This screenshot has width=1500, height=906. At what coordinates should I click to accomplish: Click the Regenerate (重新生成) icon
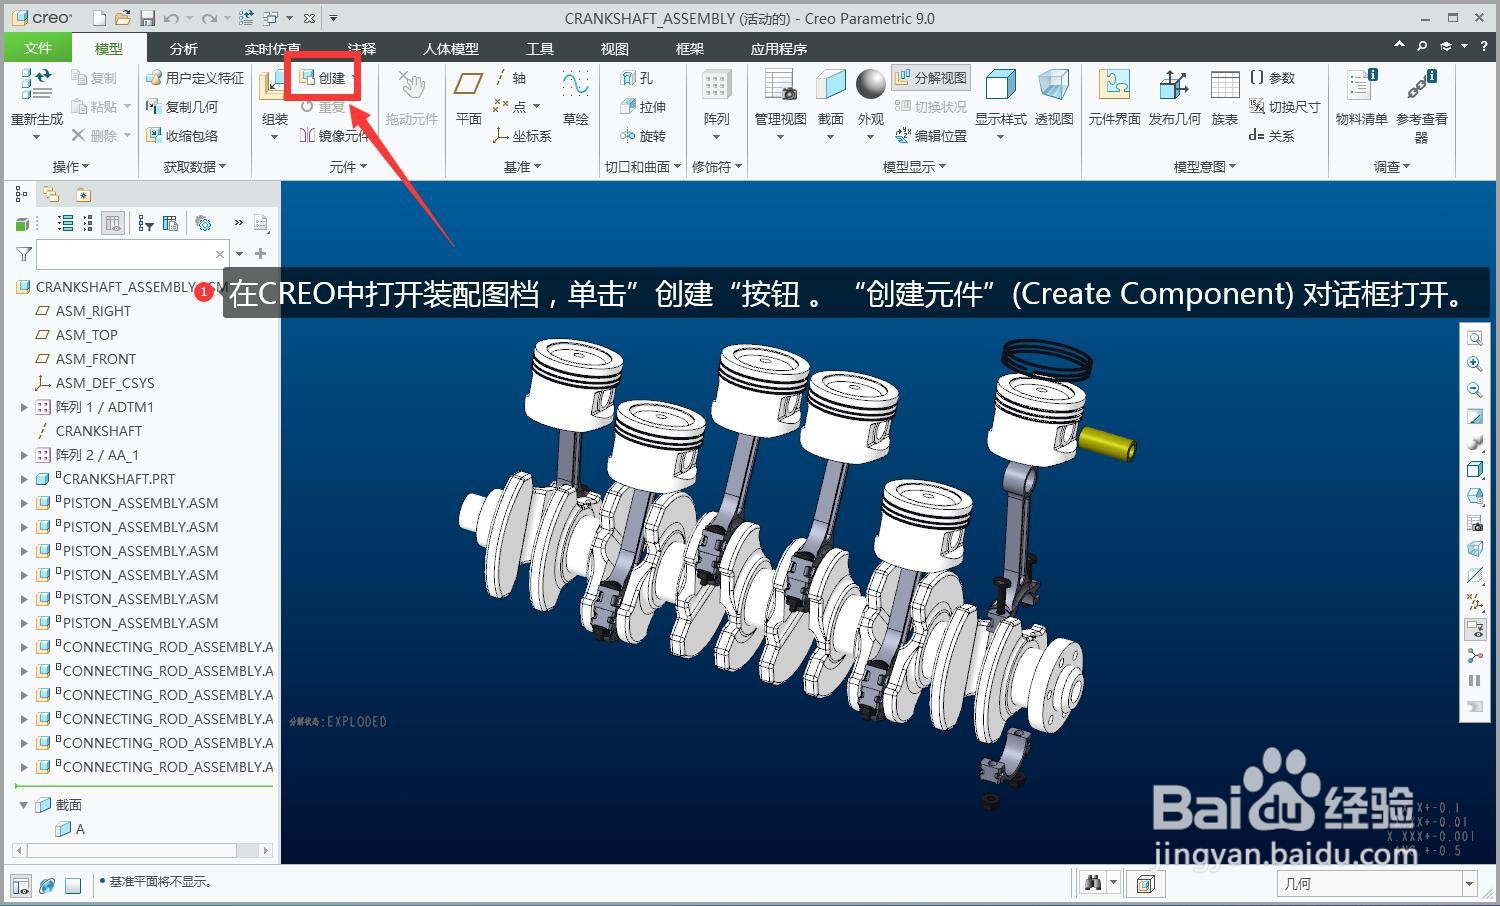pyautogui.click(x=36, y=85)
